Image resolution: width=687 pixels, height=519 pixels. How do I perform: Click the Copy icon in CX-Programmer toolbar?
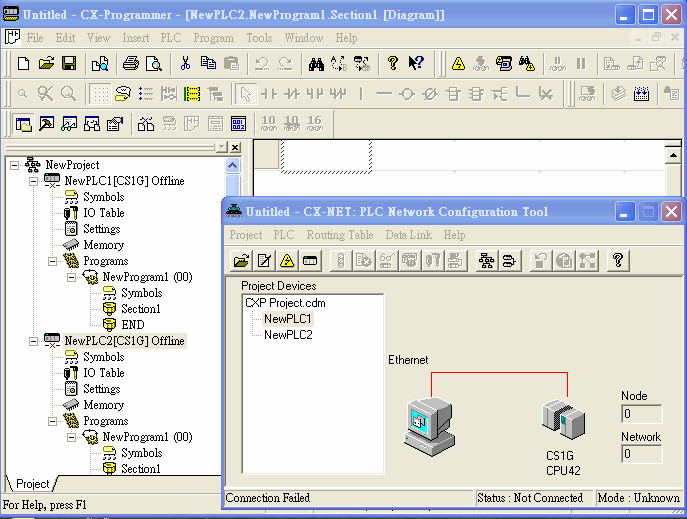click(x=208, y=64)
